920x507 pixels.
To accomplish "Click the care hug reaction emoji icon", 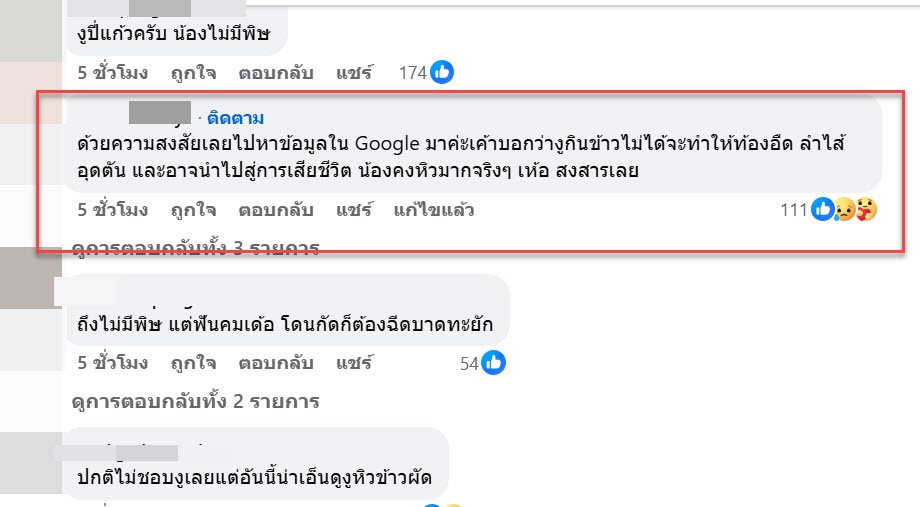I will coord(865,210).
